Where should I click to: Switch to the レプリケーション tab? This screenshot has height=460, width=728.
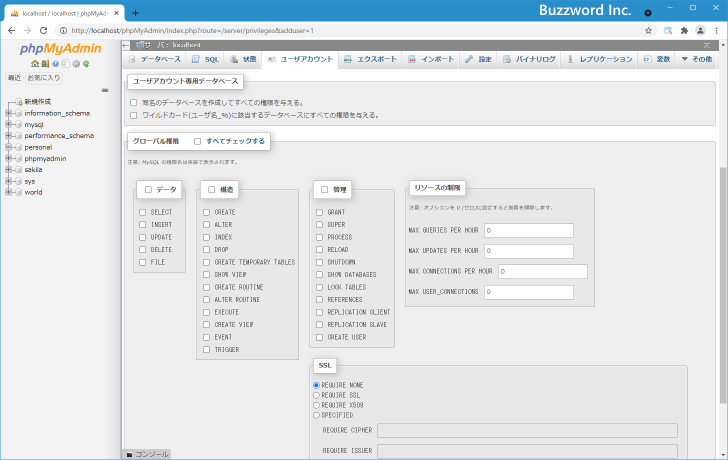click(599, 59)
